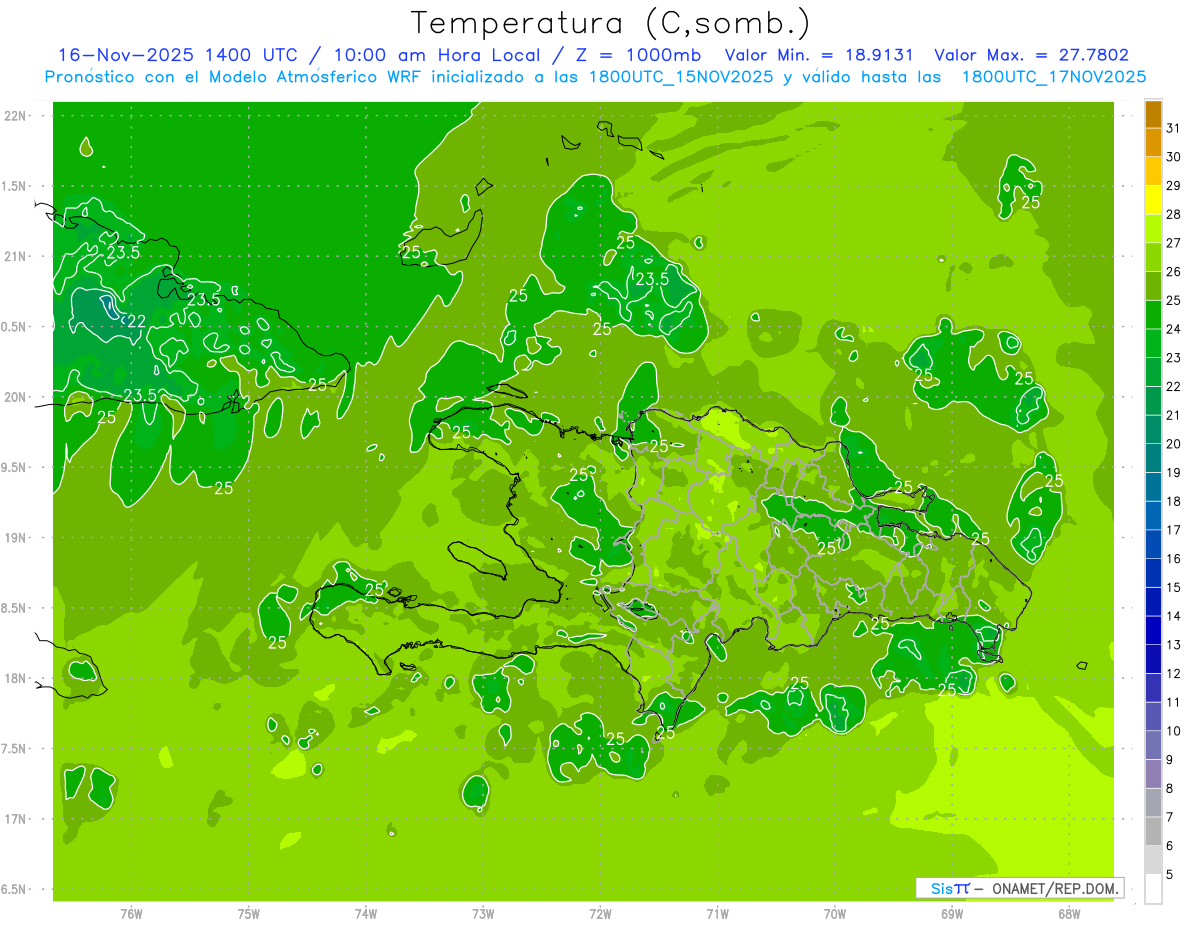Click the "20" label on the color scale

point(1174,444)
